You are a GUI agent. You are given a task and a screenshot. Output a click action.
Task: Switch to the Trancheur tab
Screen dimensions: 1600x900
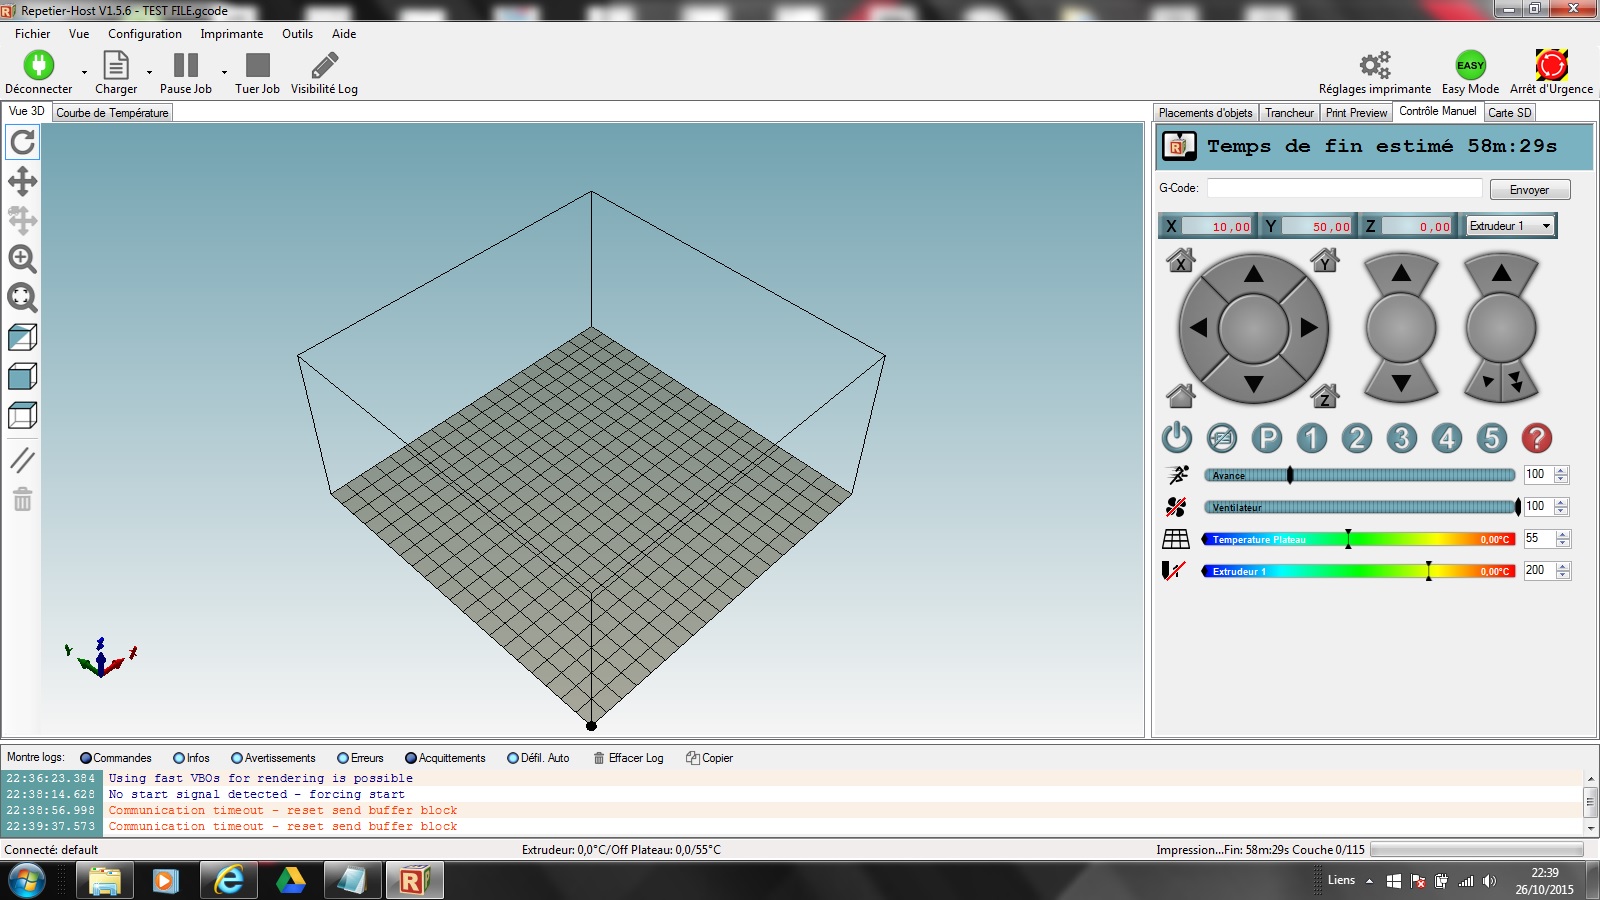coord(1289,113)
